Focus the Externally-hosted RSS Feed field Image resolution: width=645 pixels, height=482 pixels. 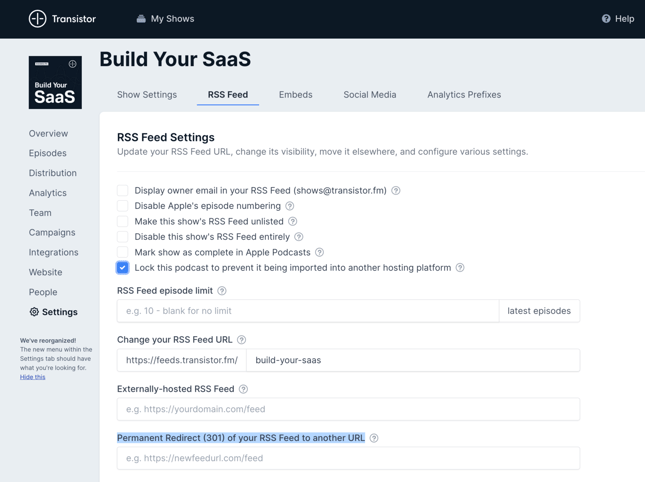pyautogui.click(x=348, y=409)
